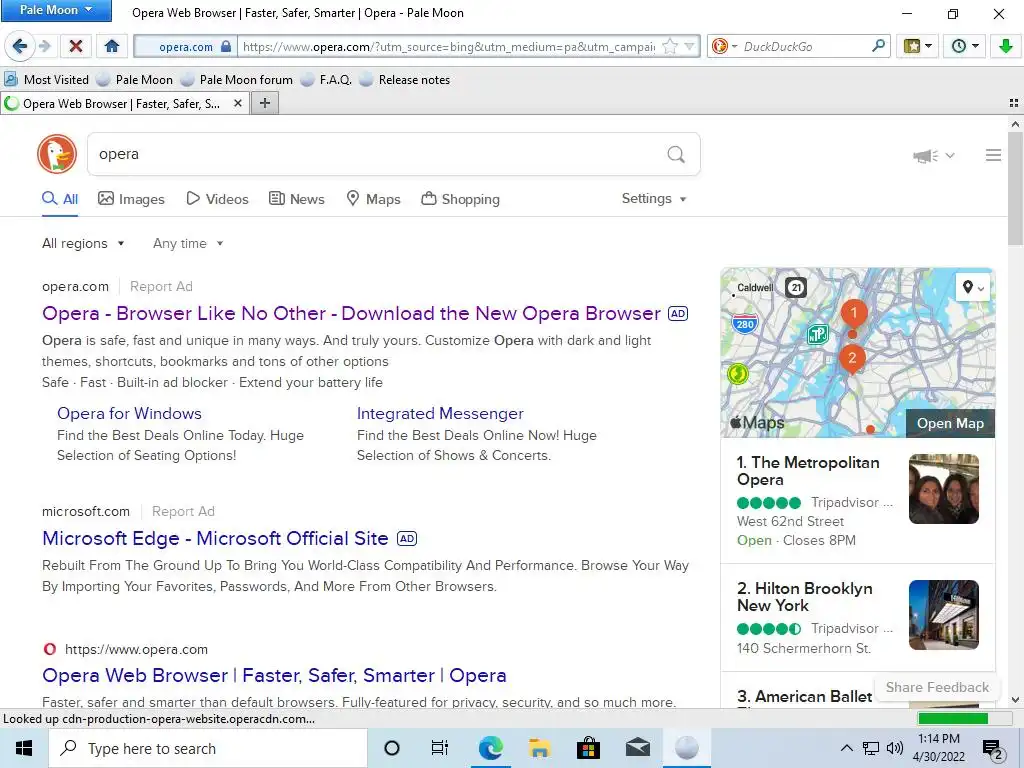This screenshot has width=1024, height=768.
Task: Open the Home page icon
Action: [x=112, y=46]
